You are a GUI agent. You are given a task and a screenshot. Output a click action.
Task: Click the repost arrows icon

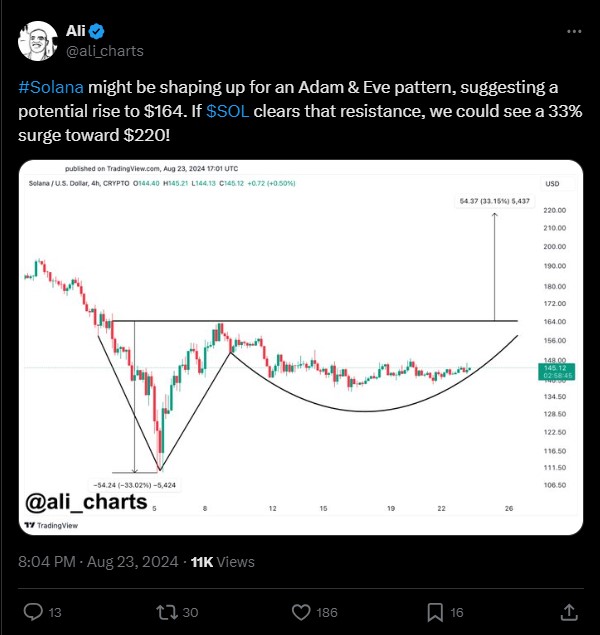pyautogui.click(x=167, y=612)
